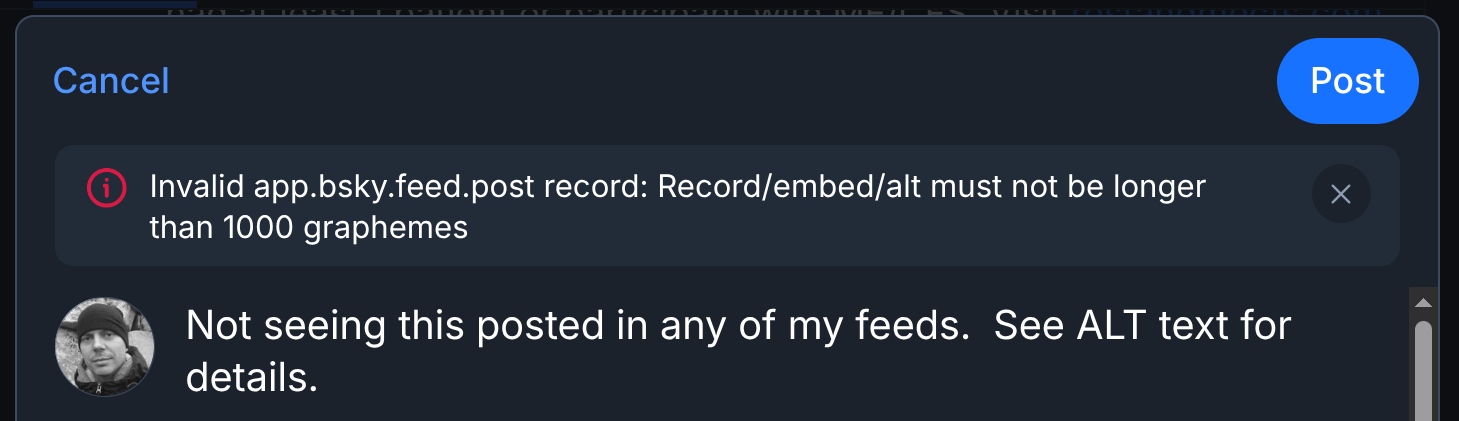Viewport: 1459px width, 421px height.
Task: Click the scrollbar up arrow
Action: [1424, 302]
